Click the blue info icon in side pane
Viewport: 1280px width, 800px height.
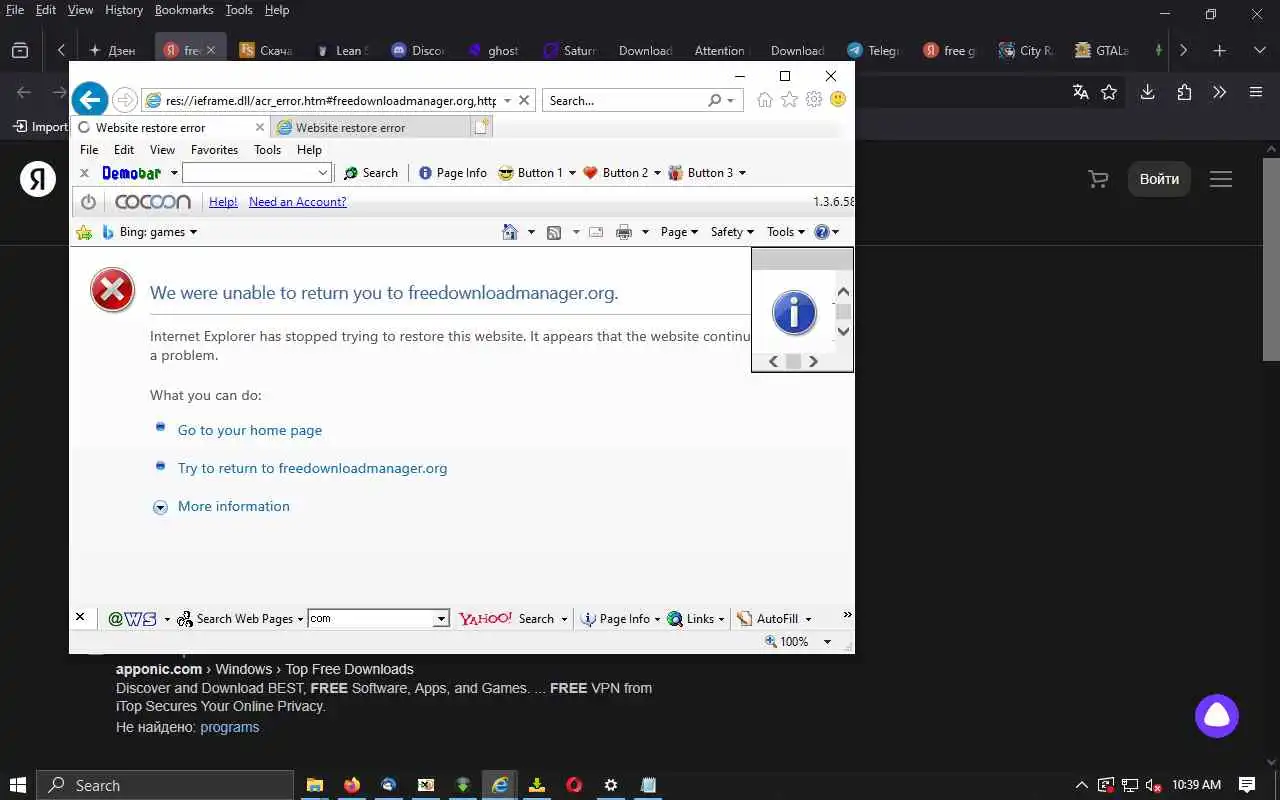794,313
